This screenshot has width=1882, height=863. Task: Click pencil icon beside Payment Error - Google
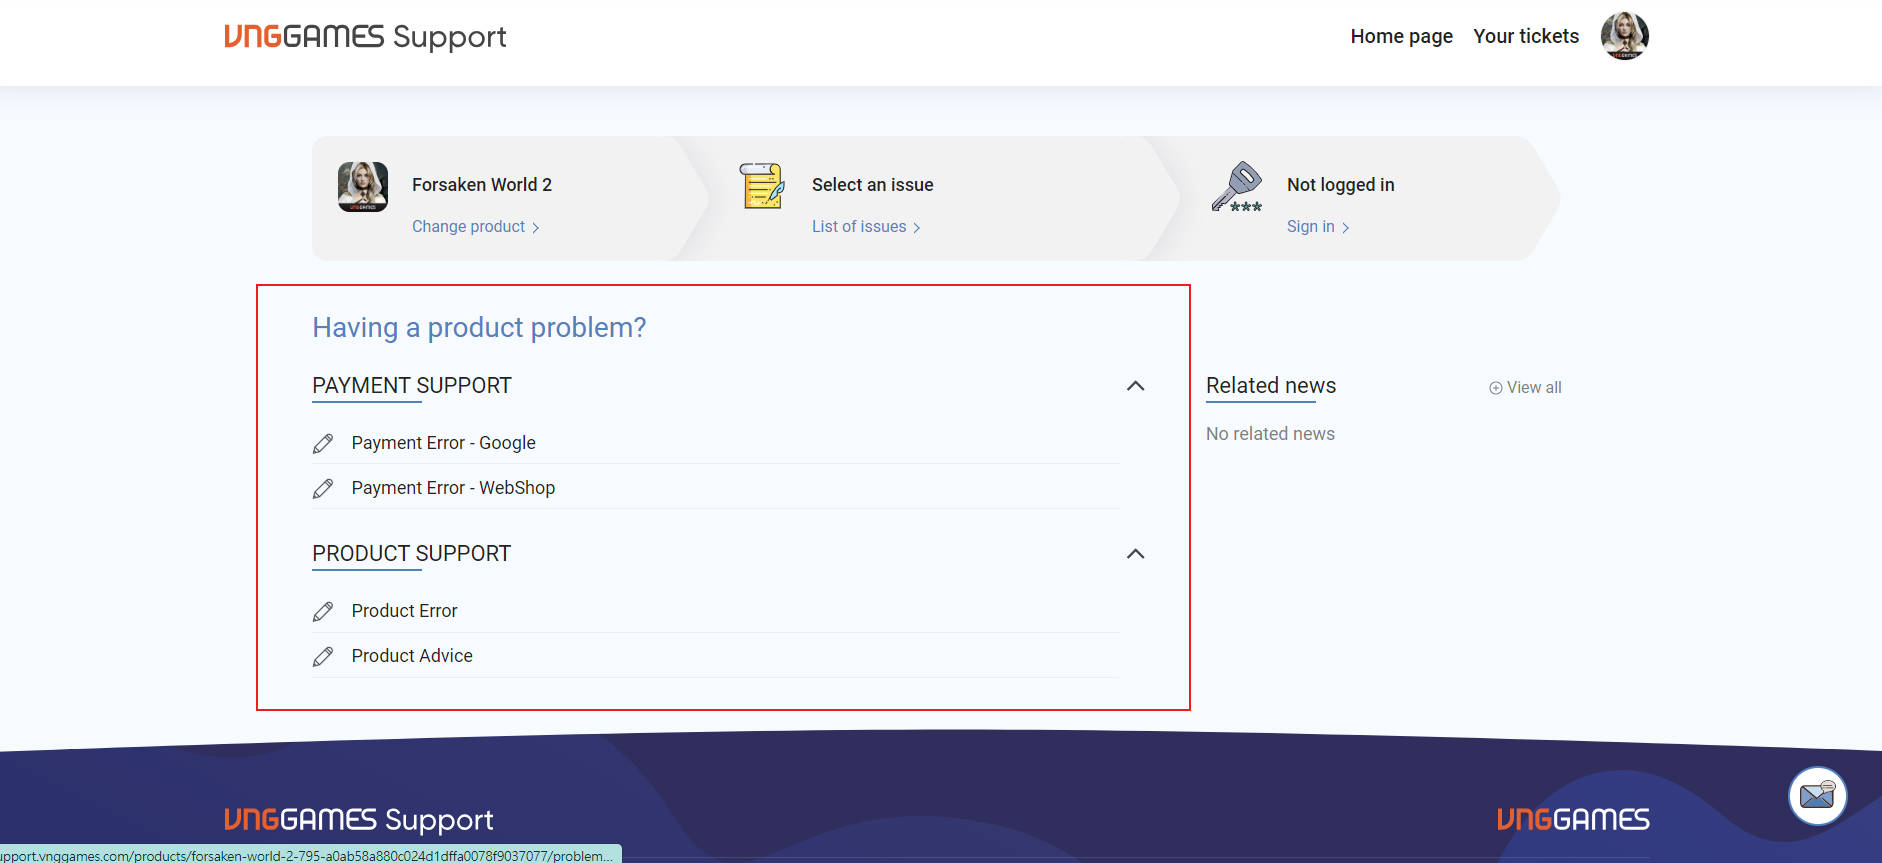(323, 443)
